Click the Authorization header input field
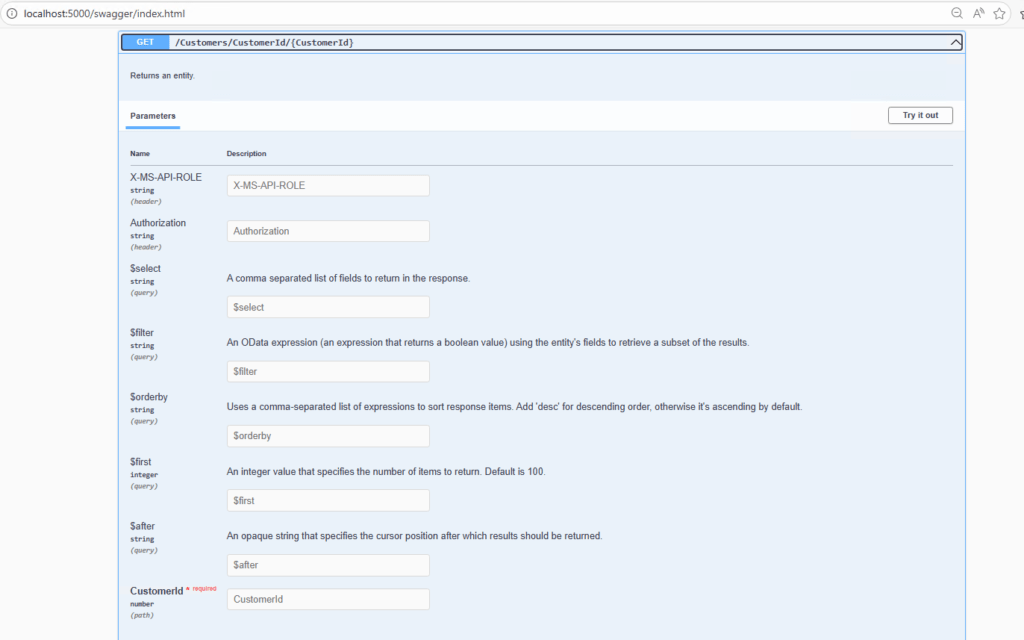 tap(328, 231)
